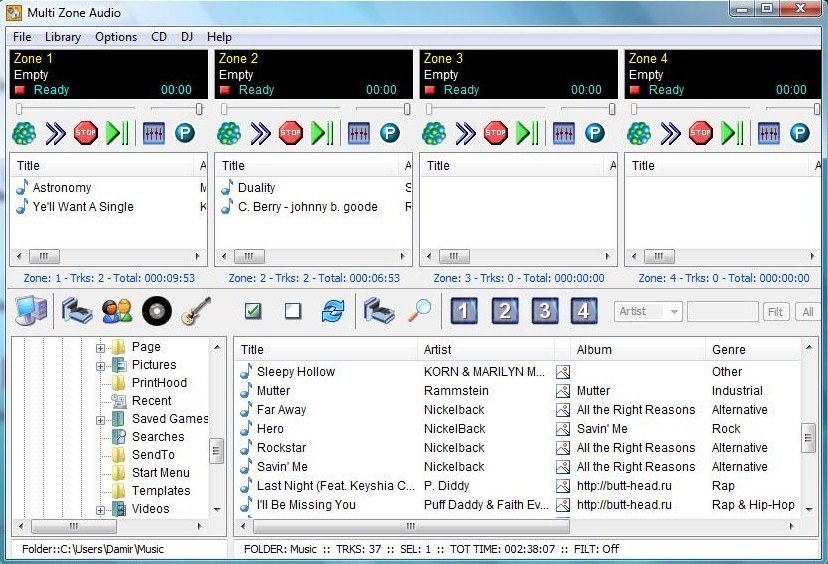Sort library by Album column header
The width and height of the screenshot is (828, 564).
637,350
